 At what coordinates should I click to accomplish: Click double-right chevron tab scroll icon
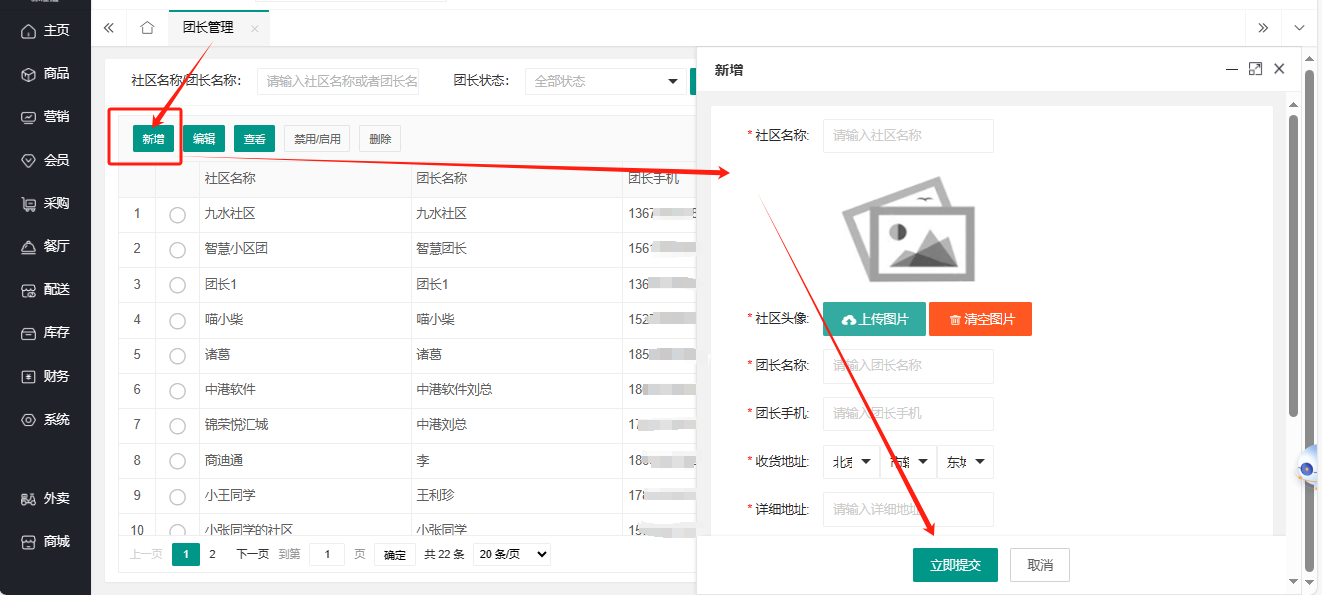tap(1263, 28)
